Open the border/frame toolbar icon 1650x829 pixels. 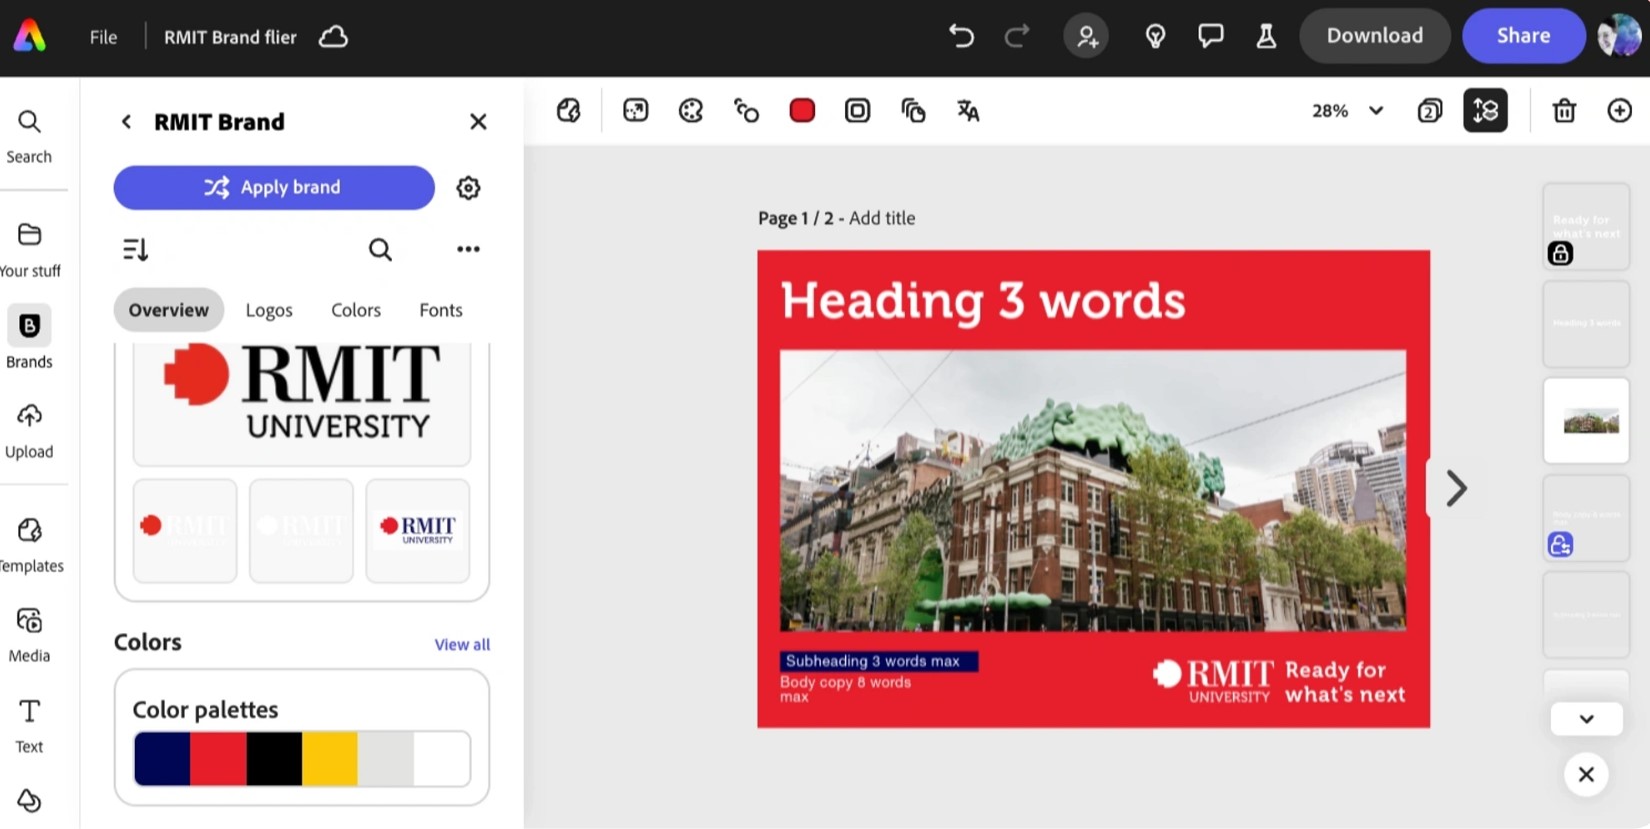click(x=858, y=111)
